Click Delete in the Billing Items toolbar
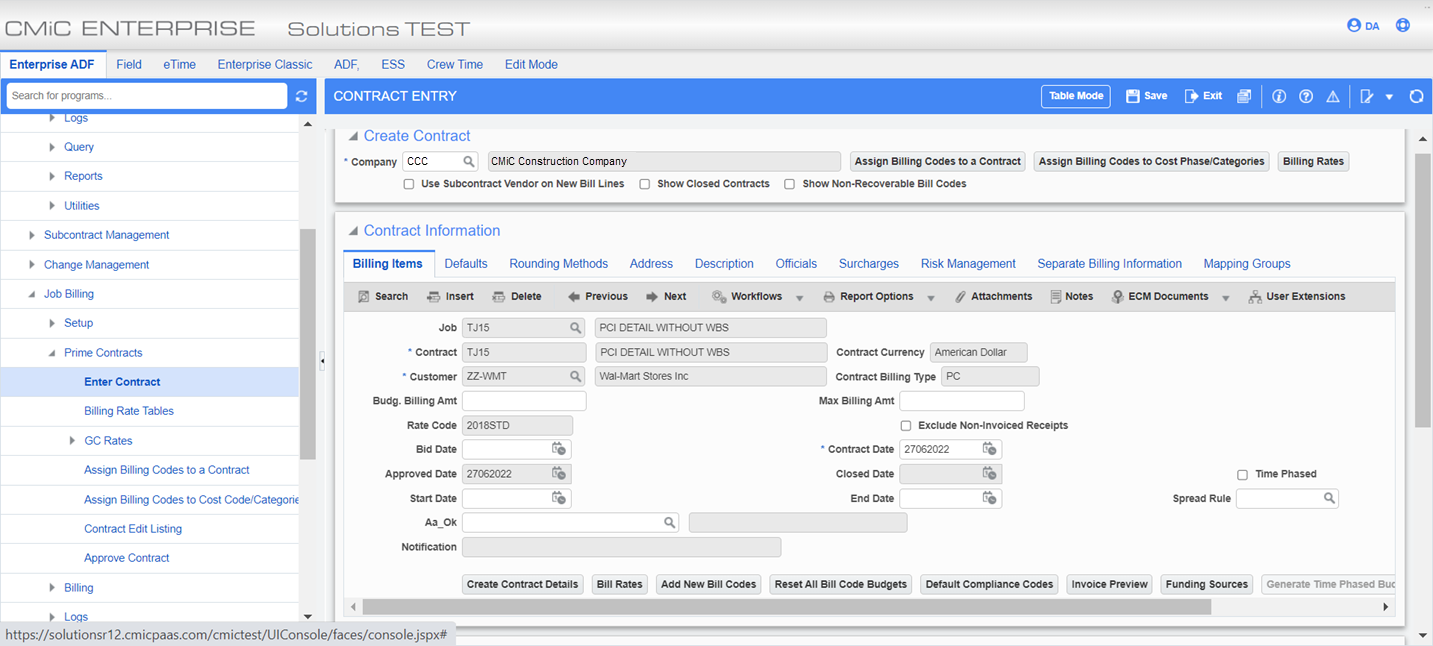 click(x=516, y=296)
